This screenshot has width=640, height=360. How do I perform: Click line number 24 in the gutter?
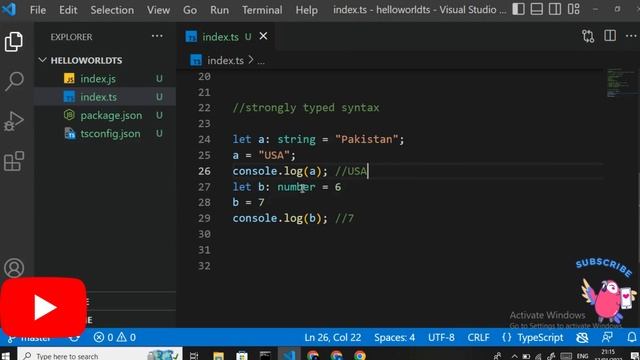point(204,139)
